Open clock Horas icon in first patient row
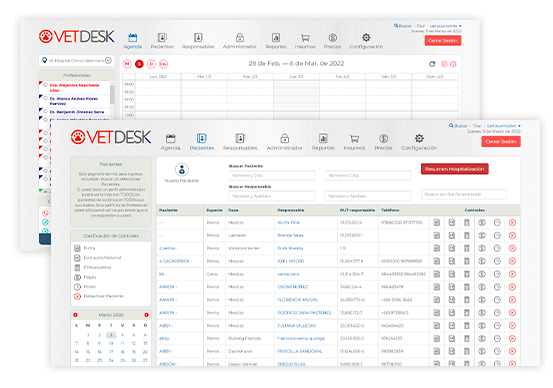 497,223
